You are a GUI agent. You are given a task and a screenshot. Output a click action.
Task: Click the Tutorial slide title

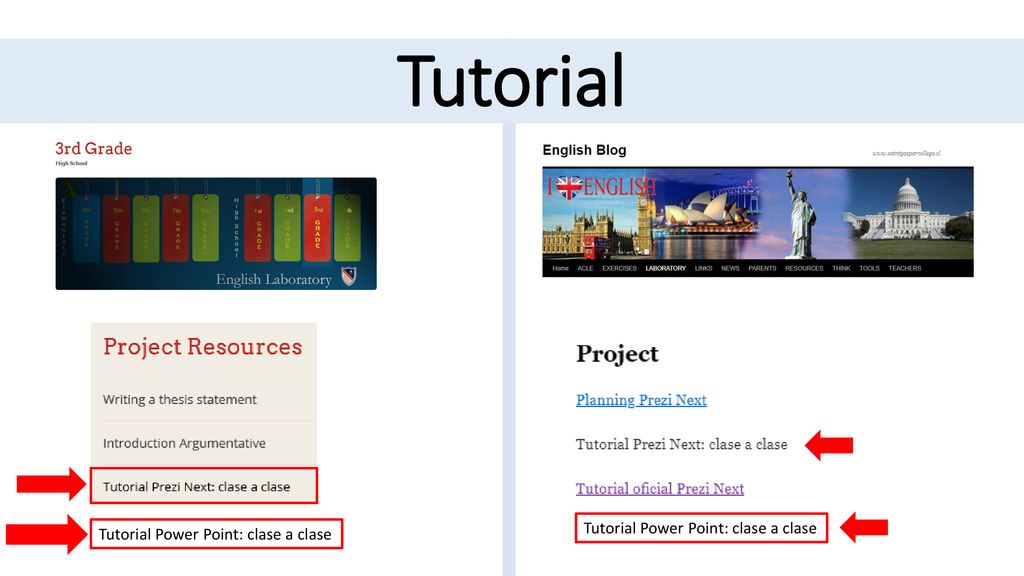point(510,80)
